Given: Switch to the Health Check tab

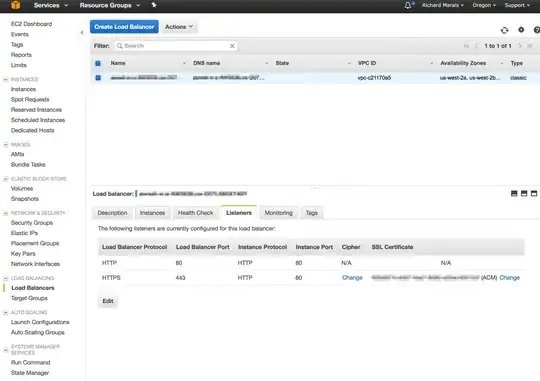Looking at the screenshot, I should tap(196, 213).
